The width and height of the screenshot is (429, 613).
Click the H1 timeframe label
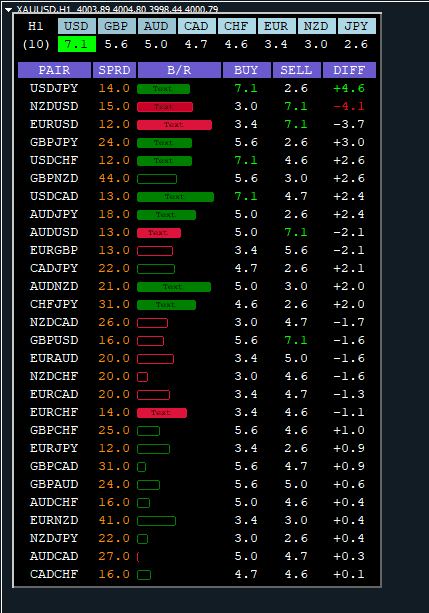[36, 26]
